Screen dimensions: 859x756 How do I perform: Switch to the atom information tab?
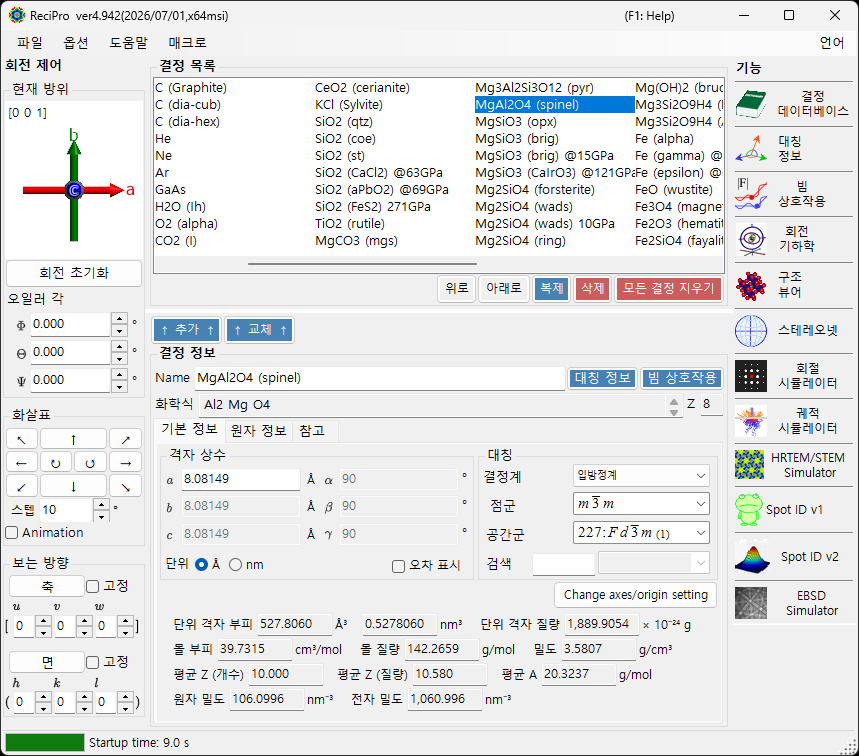(x=259, y=431)
